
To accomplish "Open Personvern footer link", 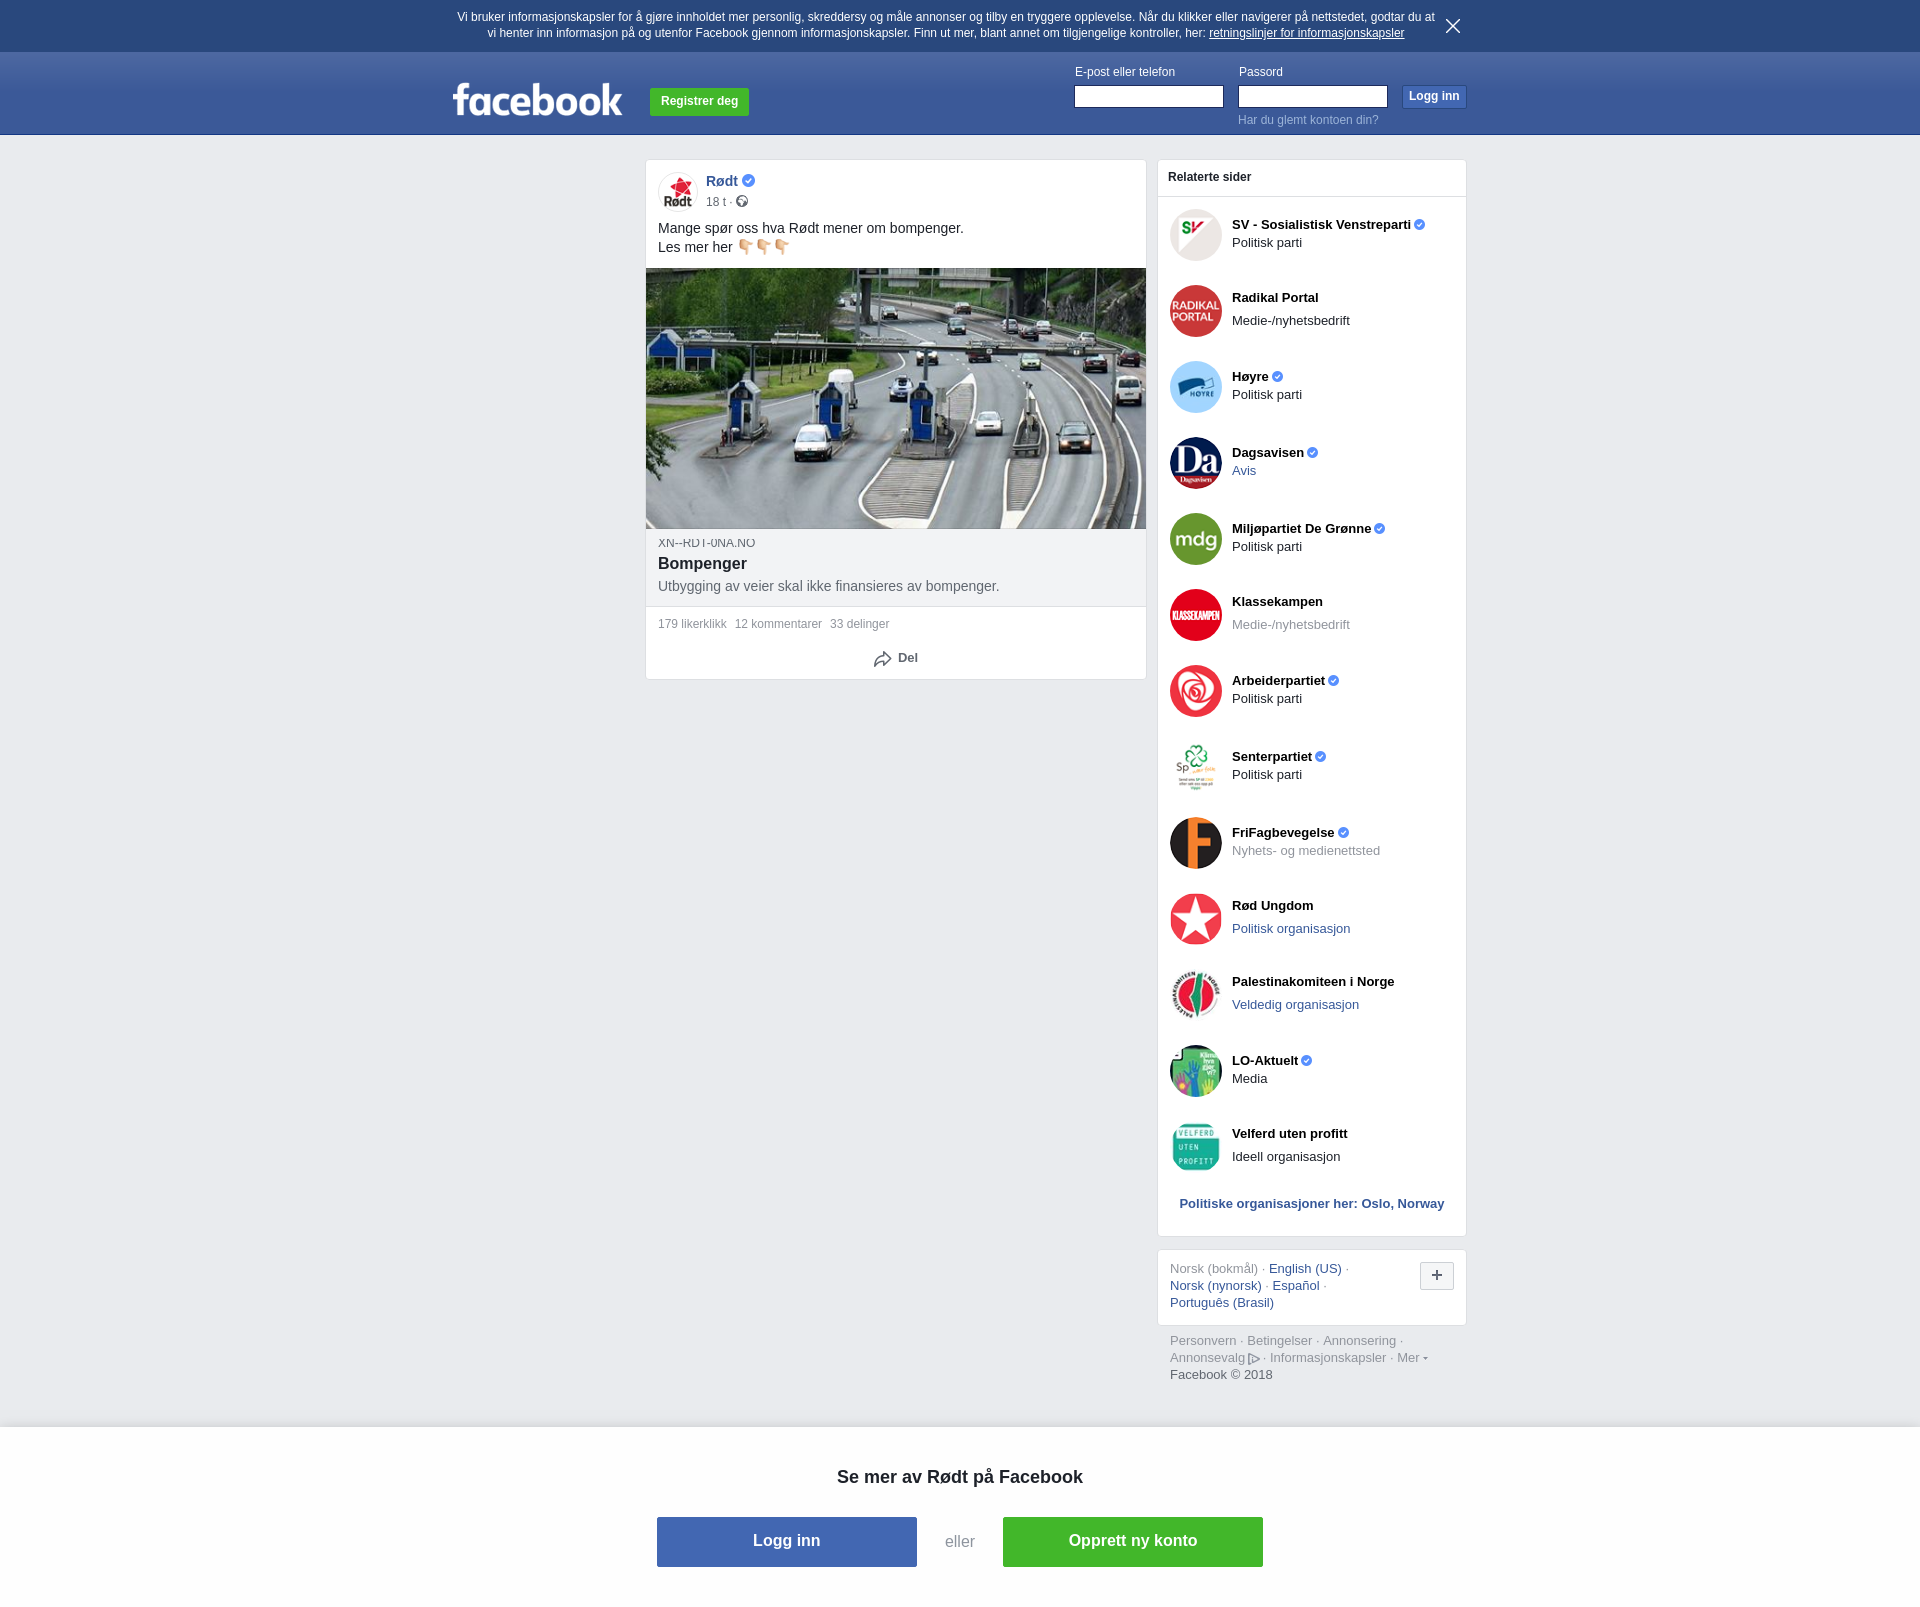I will tap(1203, 1341).
